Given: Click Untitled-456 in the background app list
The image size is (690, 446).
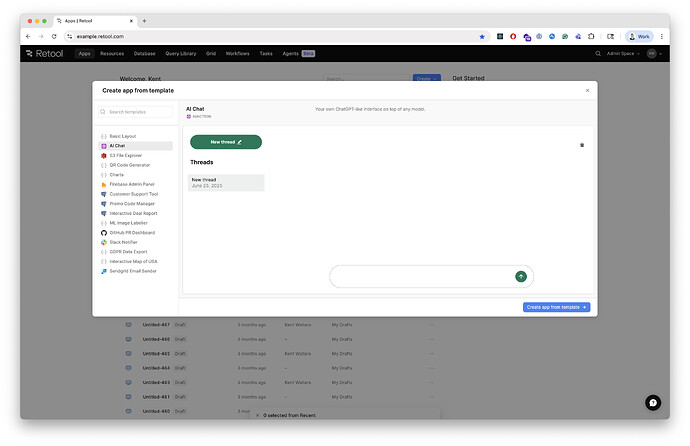Looking at the screenshot, I should pyautogui.click(x=156, y=340).
